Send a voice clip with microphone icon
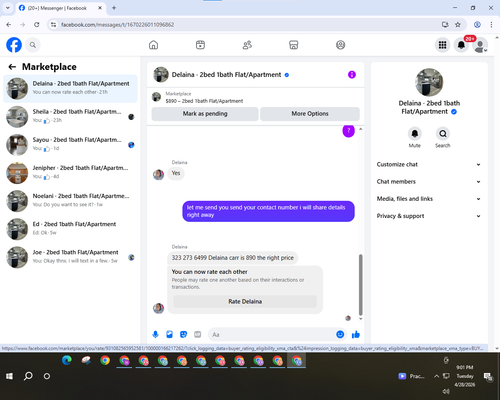The height and width of the screenshot is (400, 500). click(x=155, y=334)
